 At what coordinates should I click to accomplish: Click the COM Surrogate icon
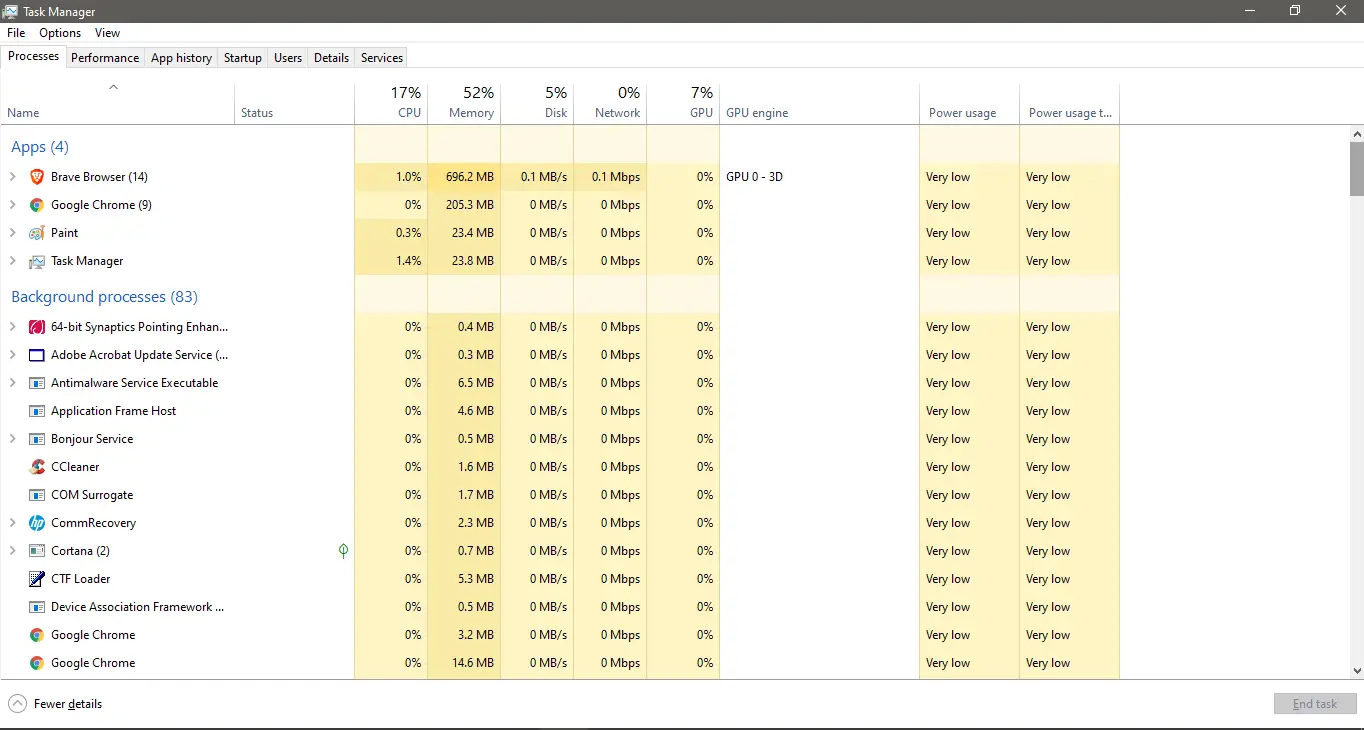[x=37, y=495]
